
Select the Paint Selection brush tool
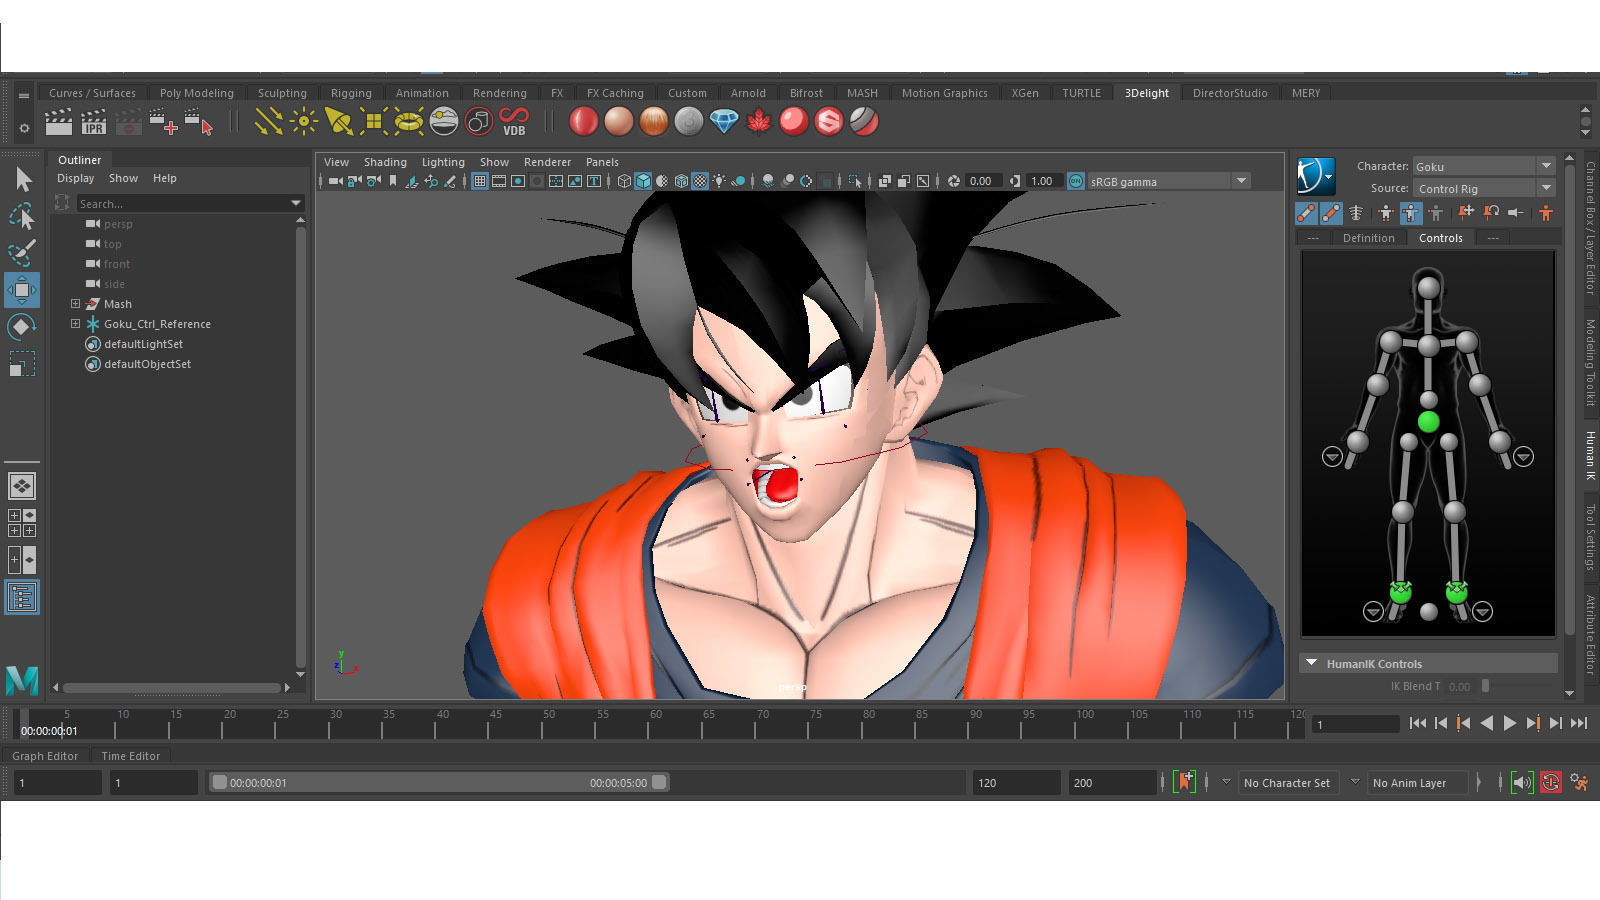(22, 253)
